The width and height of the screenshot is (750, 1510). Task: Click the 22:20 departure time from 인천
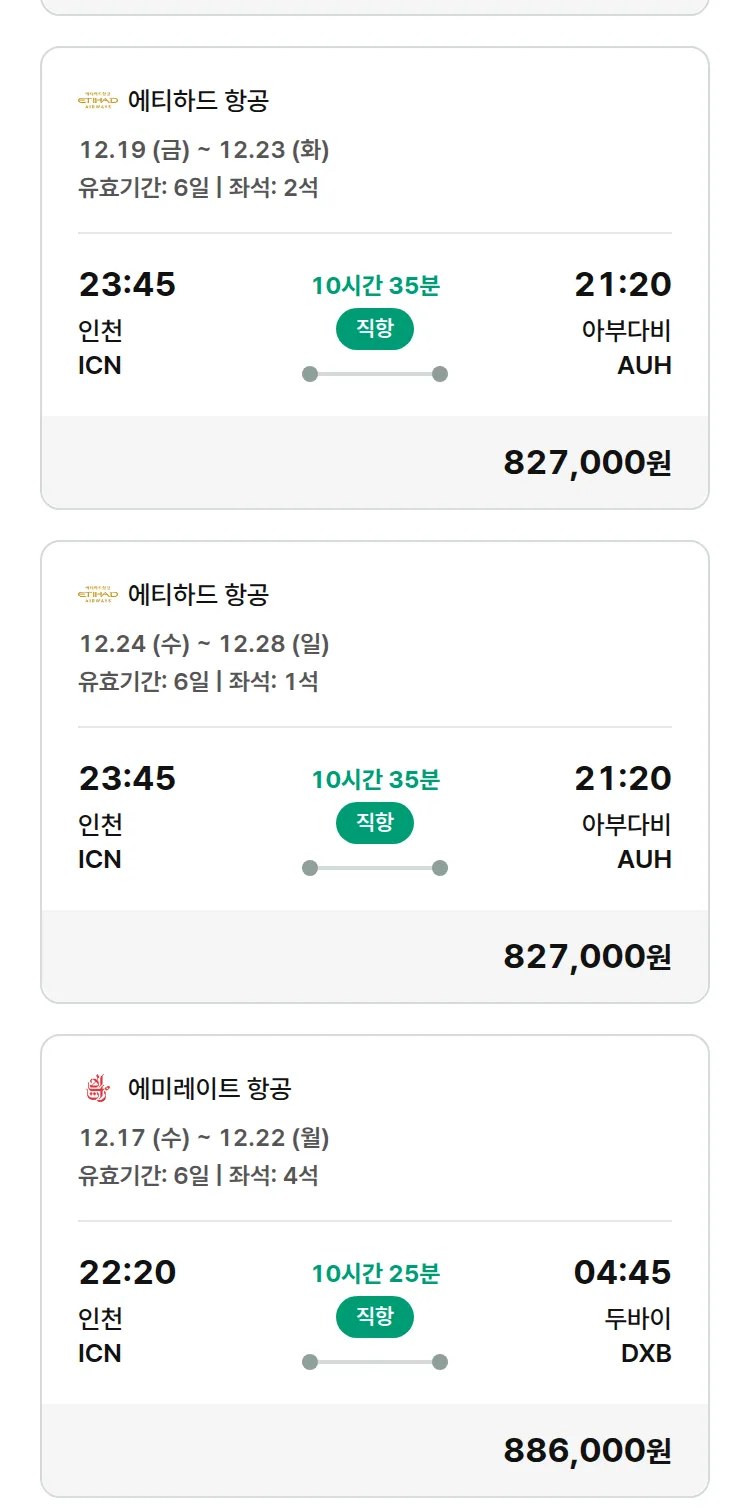coord(127,1272)
